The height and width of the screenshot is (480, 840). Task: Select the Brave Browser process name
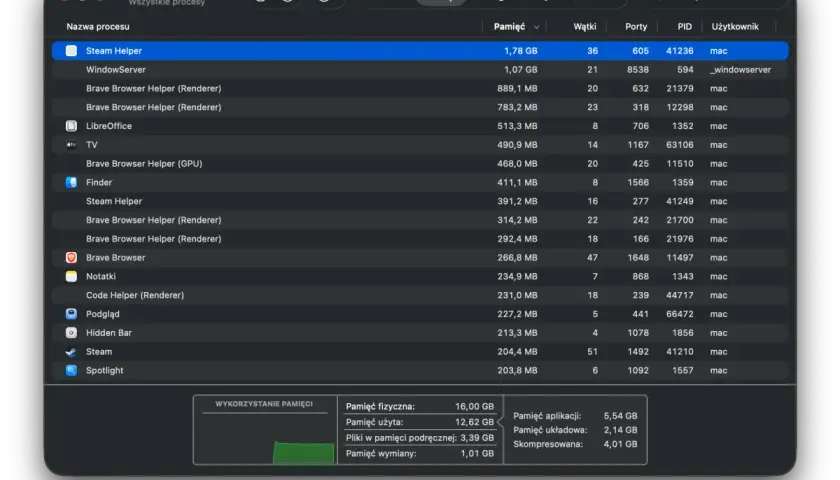(116, 258)
